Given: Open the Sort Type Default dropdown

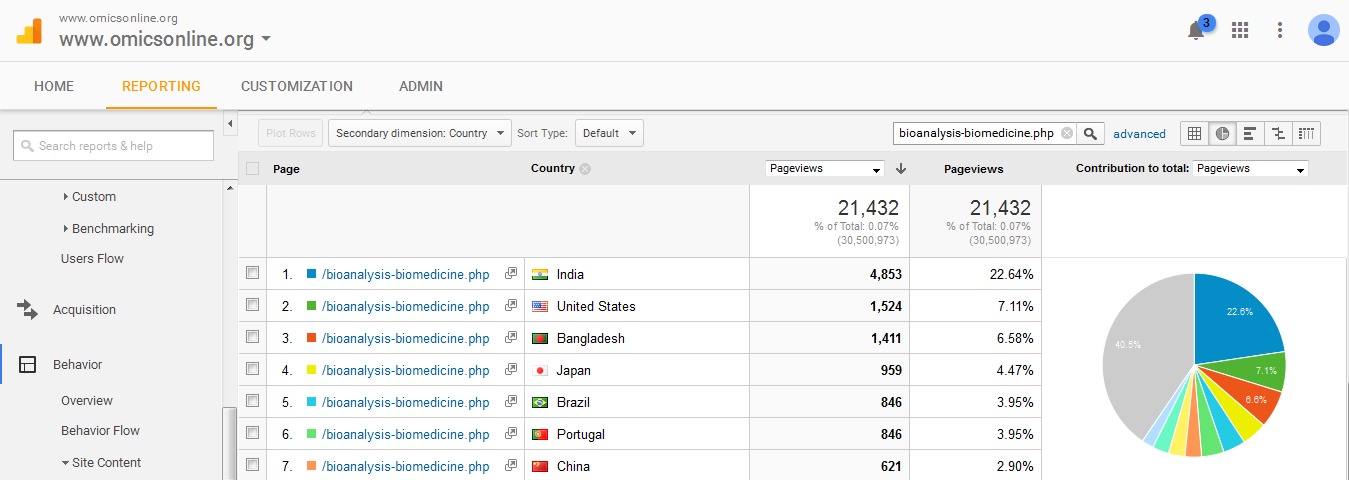Looking at the screenshot, I should tap(609, 133).
